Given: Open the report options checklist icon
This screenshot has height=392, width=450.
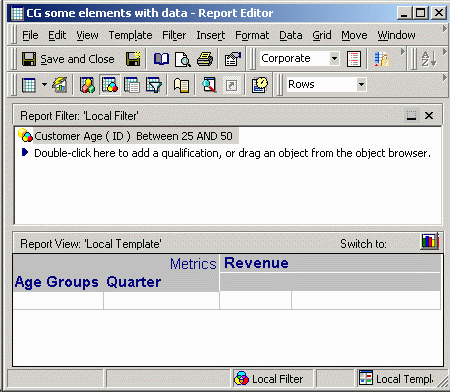Looking at the screenshot, I should coord(232,59).
